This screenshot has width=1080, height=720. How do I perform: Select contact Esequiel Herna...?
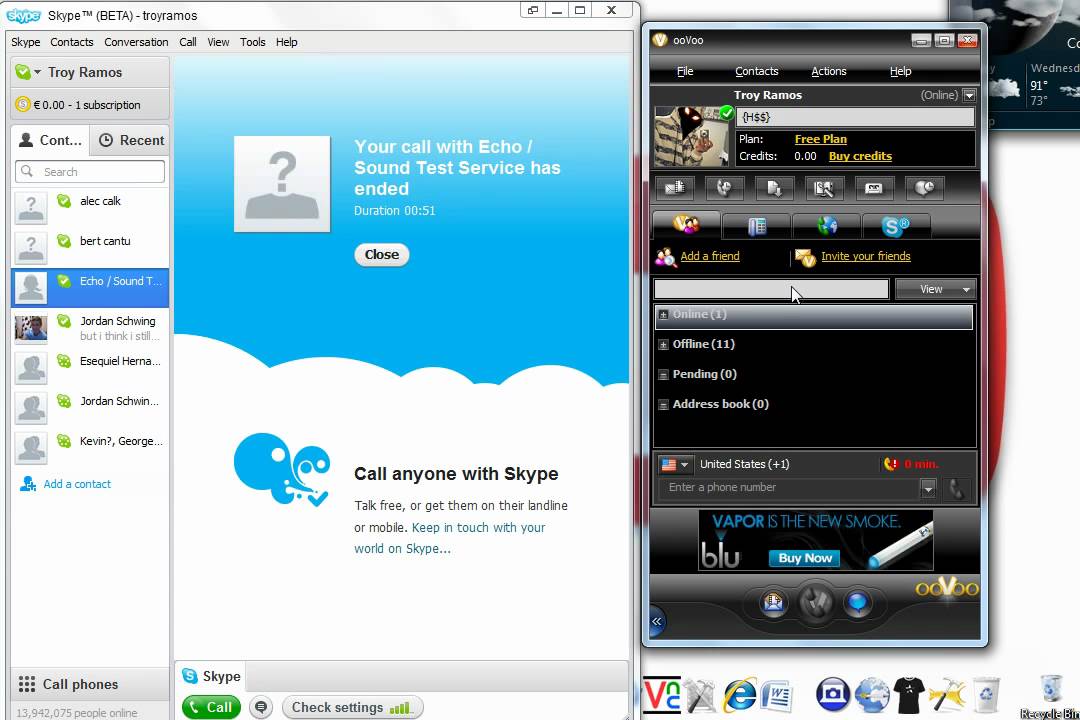pos(90,368)
